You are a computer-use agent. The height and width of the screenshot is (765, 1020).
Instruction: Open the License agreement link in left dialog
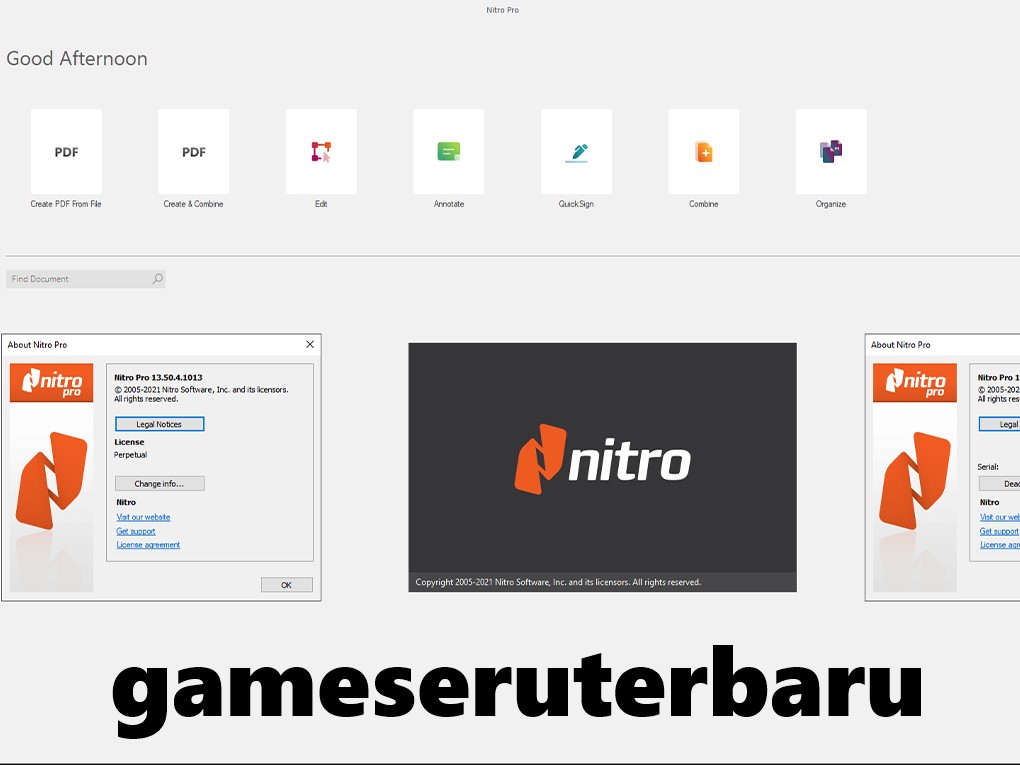pos(148,545)
